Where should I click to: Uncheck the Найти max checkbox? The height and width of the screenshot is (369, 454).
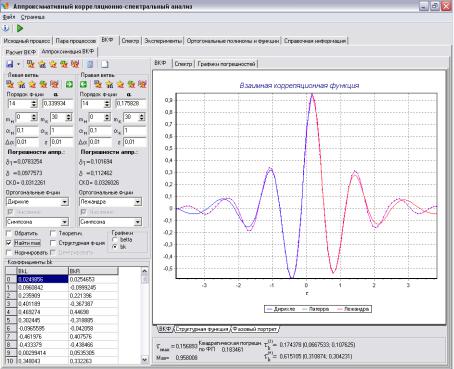9,243
